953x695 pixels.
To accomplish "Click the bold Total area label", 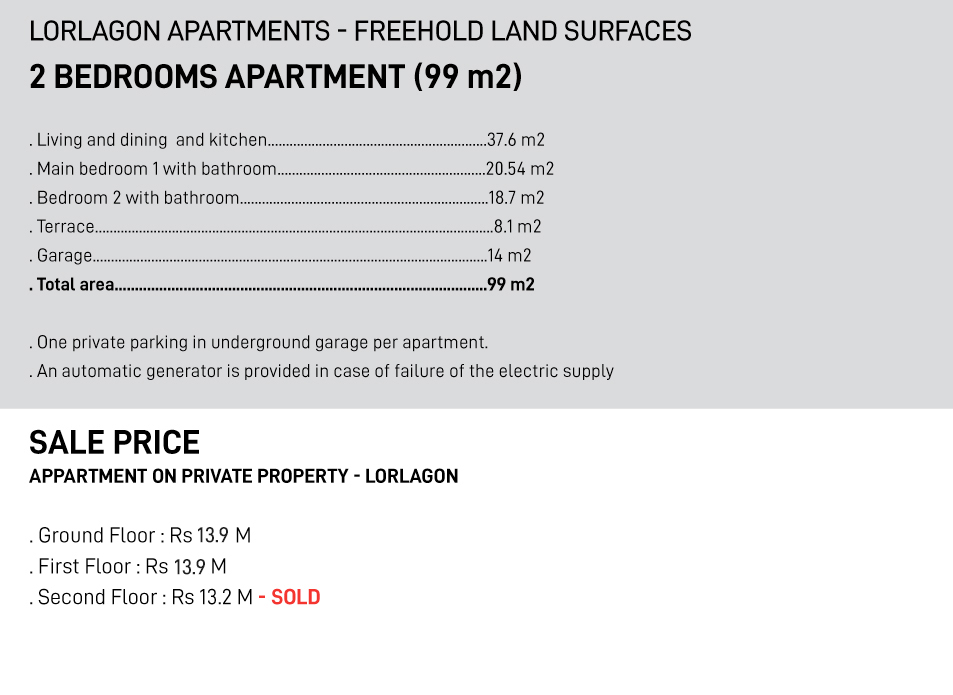I will (x=75, y=285).
